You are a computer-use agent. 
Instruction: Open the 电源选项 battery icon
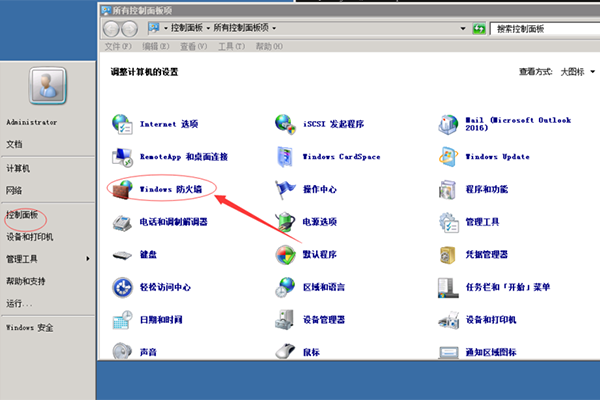285,222
